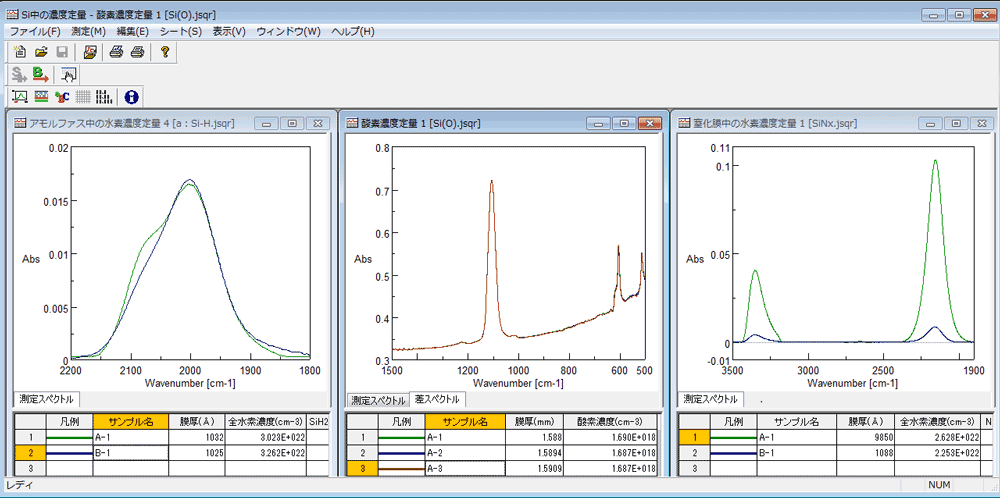The width and height of the screenshot is (1000, 498).
Task: Open the ウィンドウ(W) menu
Action: tap(288, 31)
